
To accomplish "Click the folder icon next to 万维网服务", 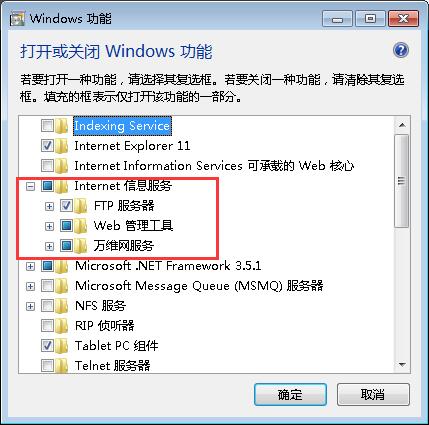I will pyautogui.click(x=81, y=246).
